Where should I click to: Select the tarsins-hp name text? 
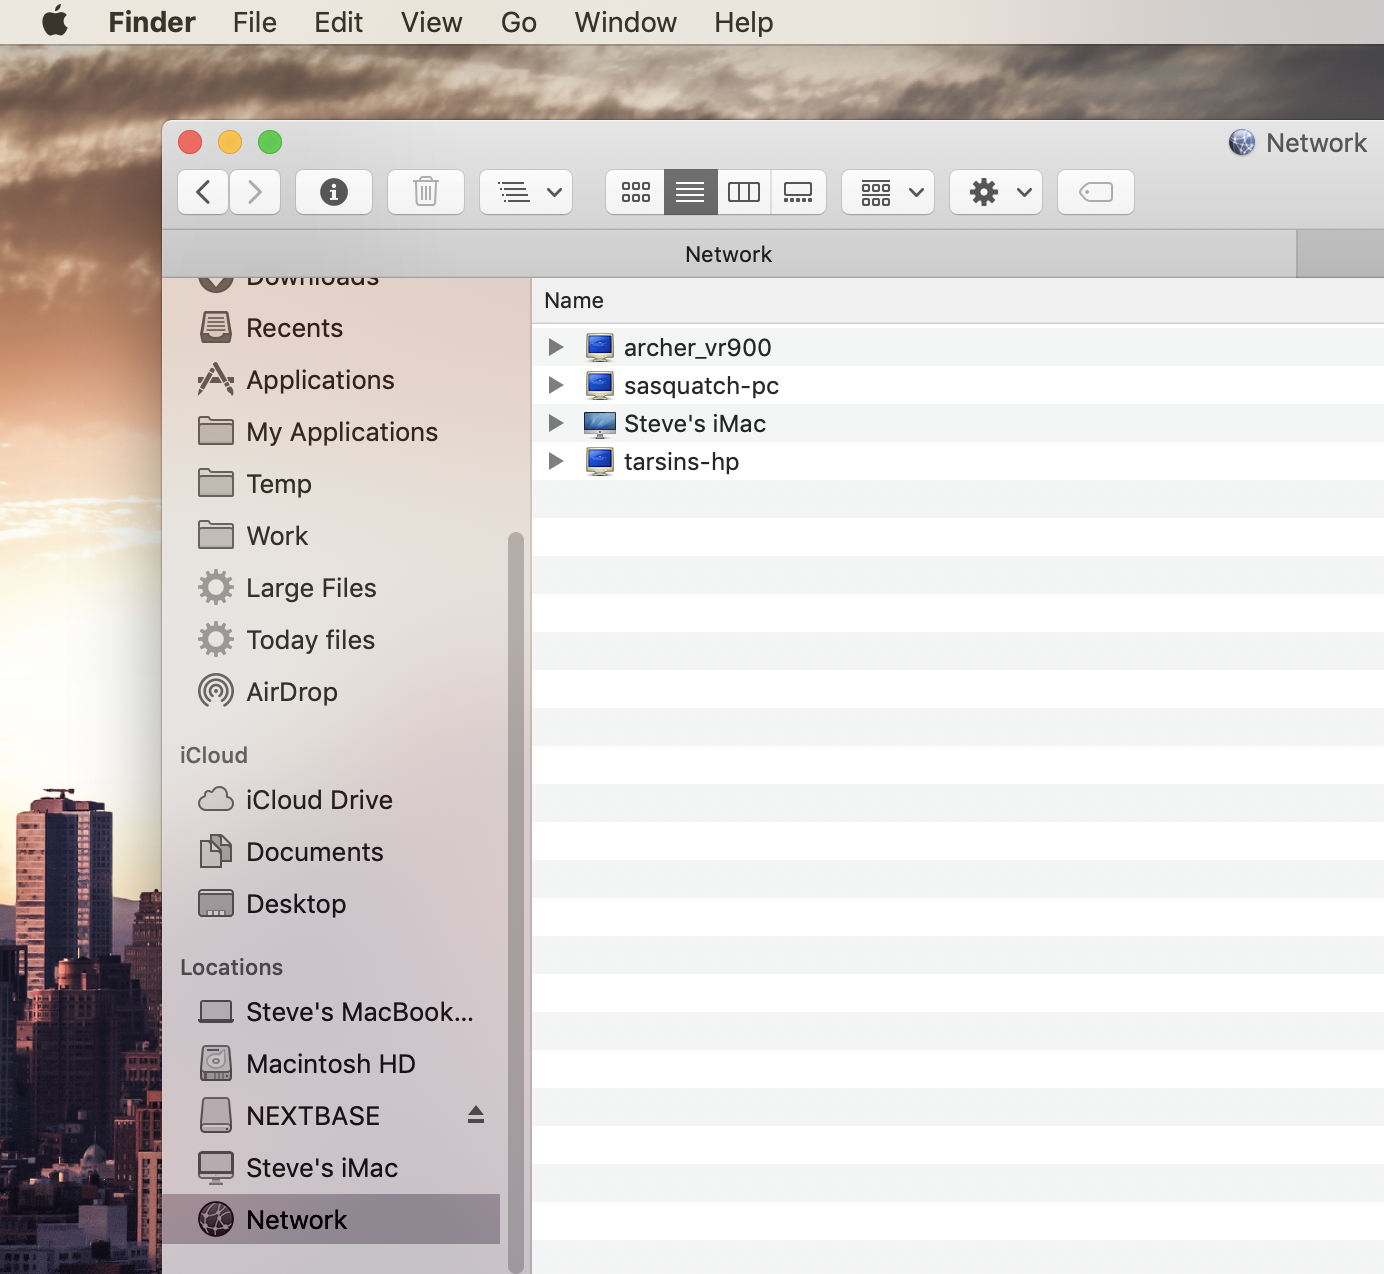pyautogui.click(x=681, y=461)
